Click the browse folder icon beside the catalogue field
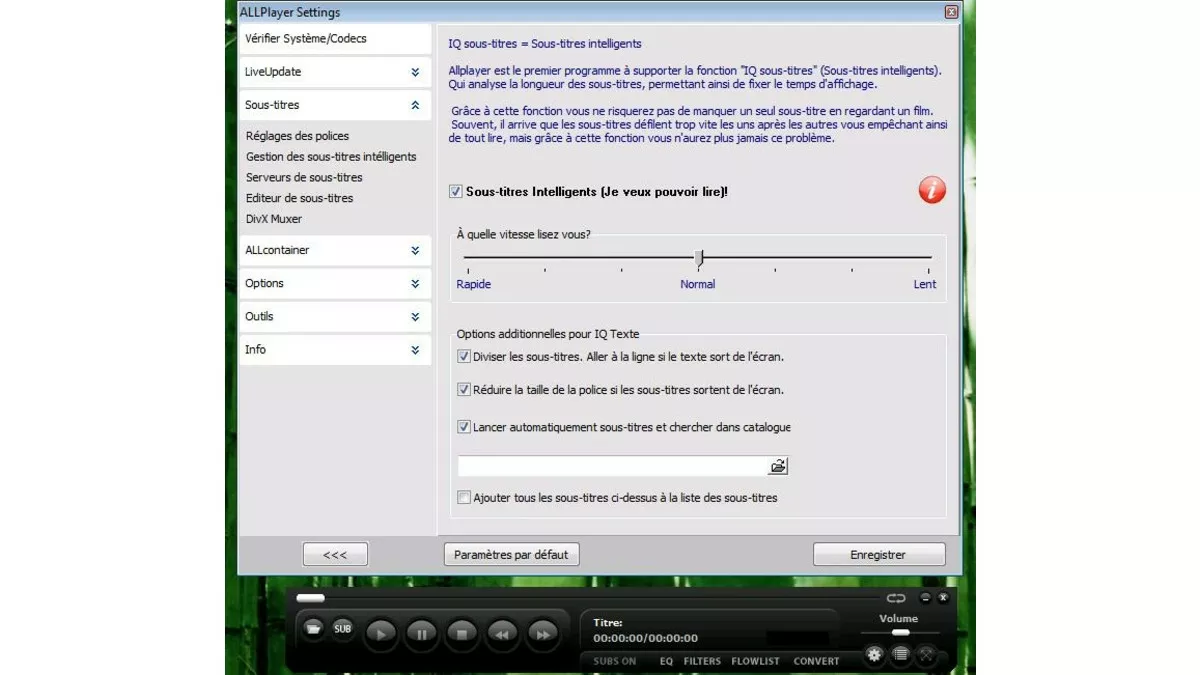The image size is (1200, 675). click(x=779, y=465)
